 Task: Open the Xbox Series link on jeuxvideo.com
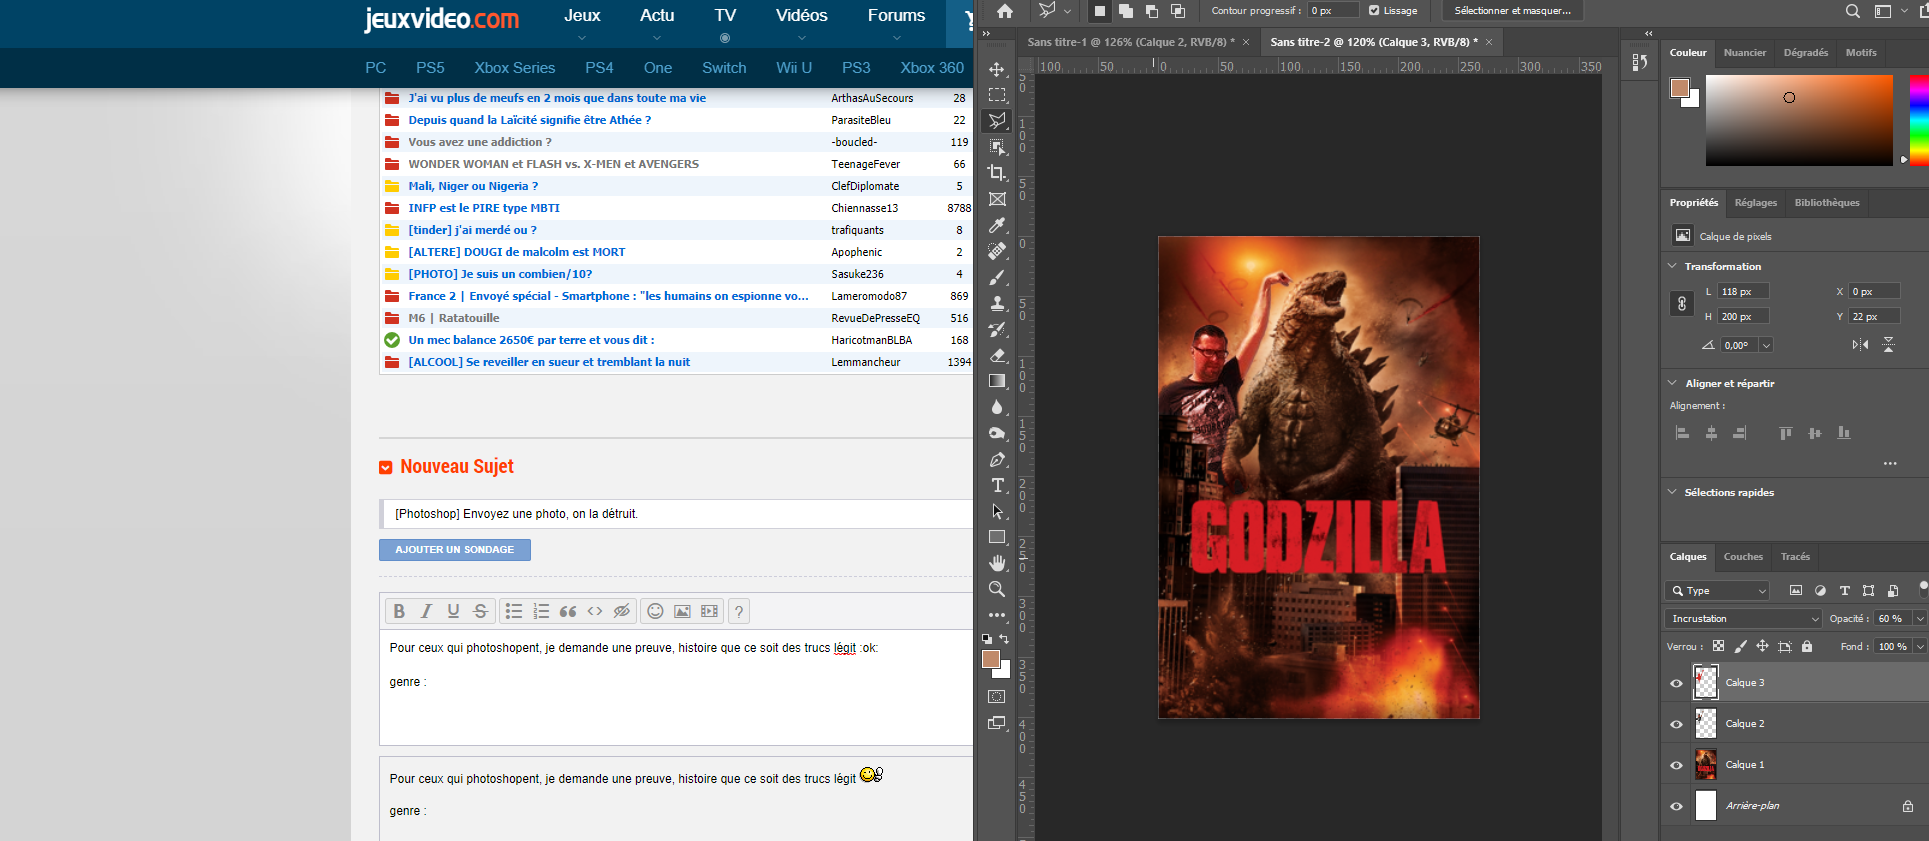pos(514,68)
